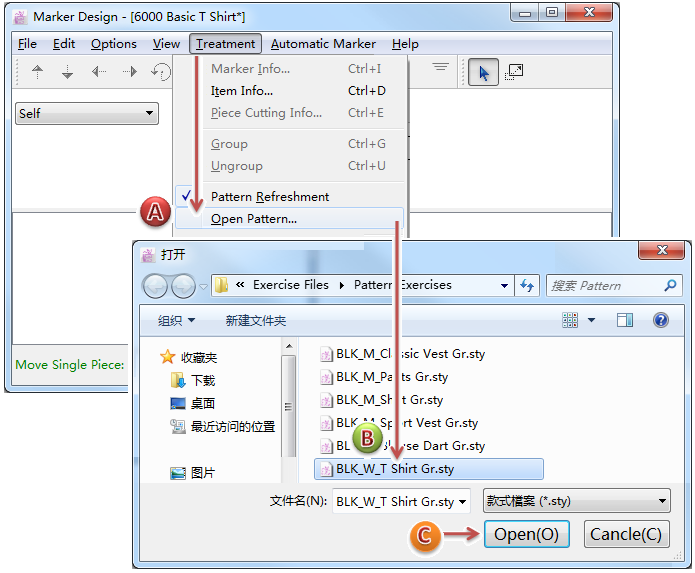Click the refresh button in address bar
Viewport: 695px width, 573px height.
point(528,285)
